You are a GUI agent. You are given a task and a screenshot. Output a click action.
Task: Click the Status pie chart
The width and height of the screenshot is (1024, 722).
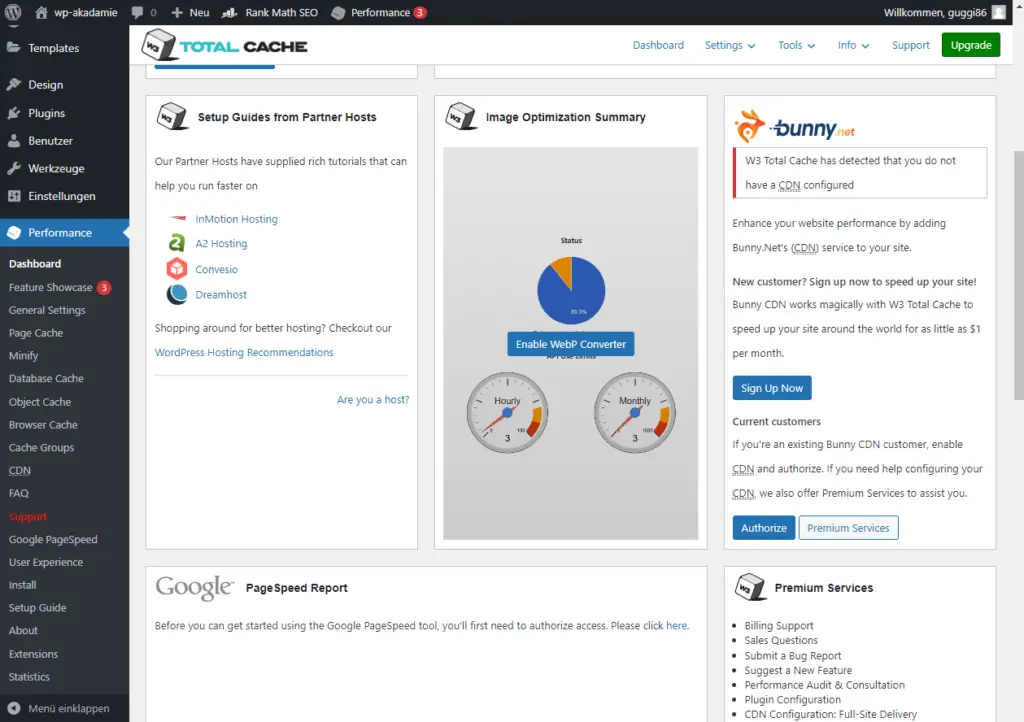(x=571, y=290)
